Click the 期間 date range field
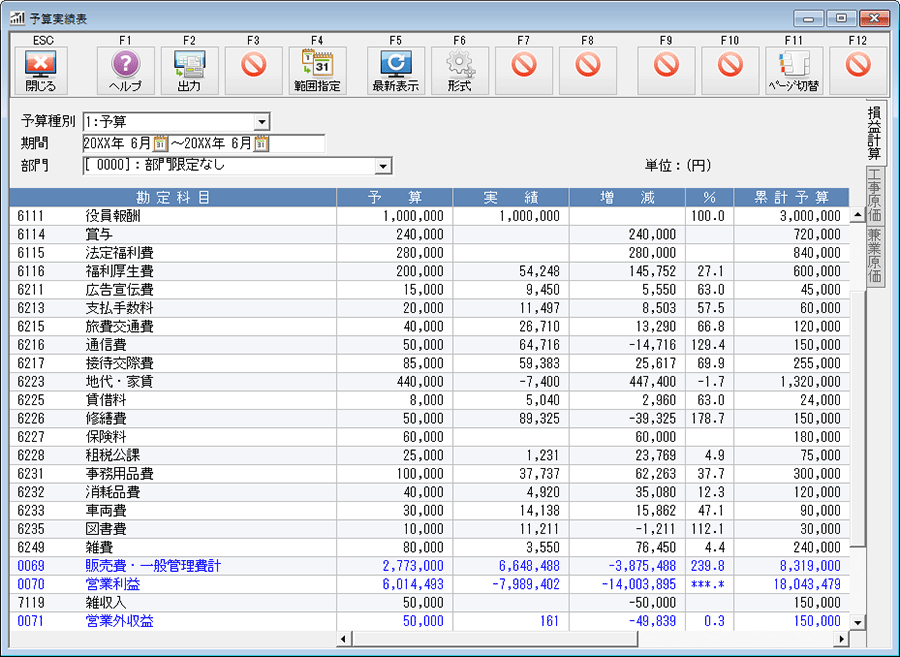 click(204, 143)
